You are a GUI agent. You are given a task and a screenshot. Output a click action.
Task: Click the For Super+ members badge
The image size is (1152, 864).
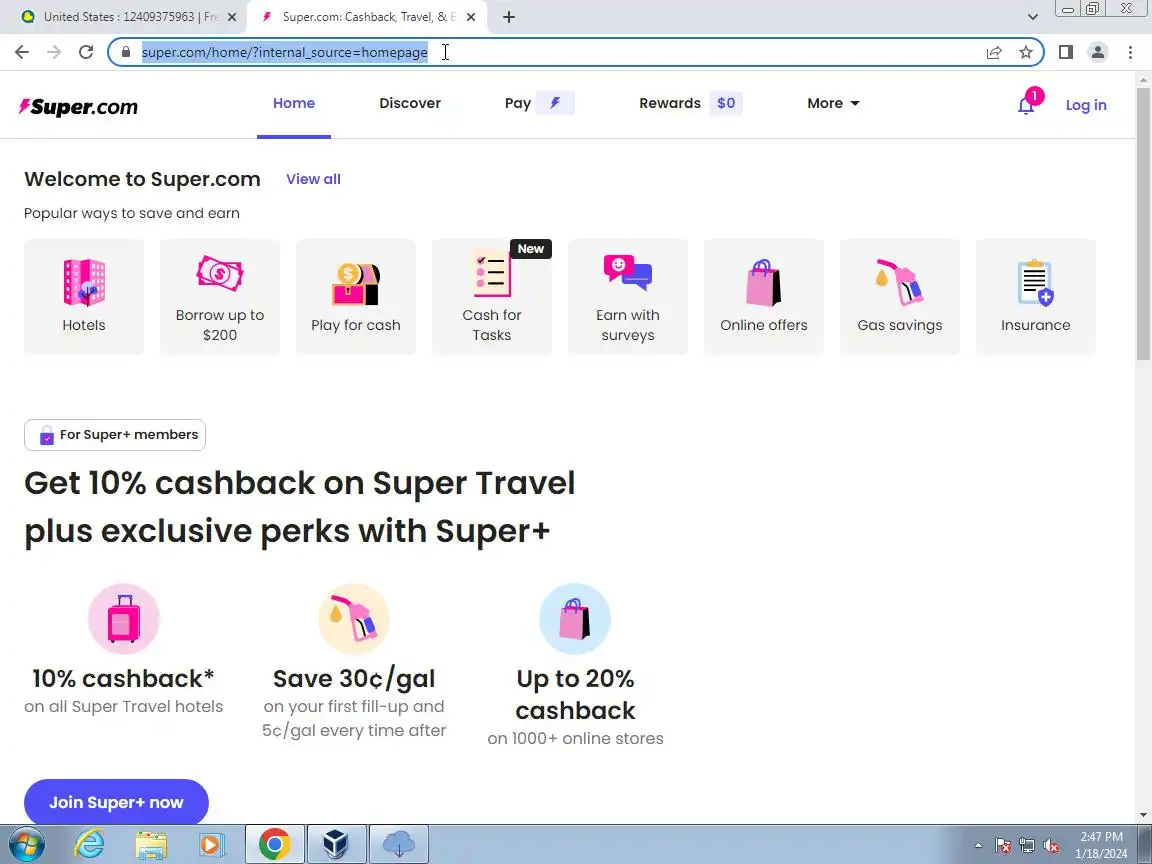(x=115, y=435)
